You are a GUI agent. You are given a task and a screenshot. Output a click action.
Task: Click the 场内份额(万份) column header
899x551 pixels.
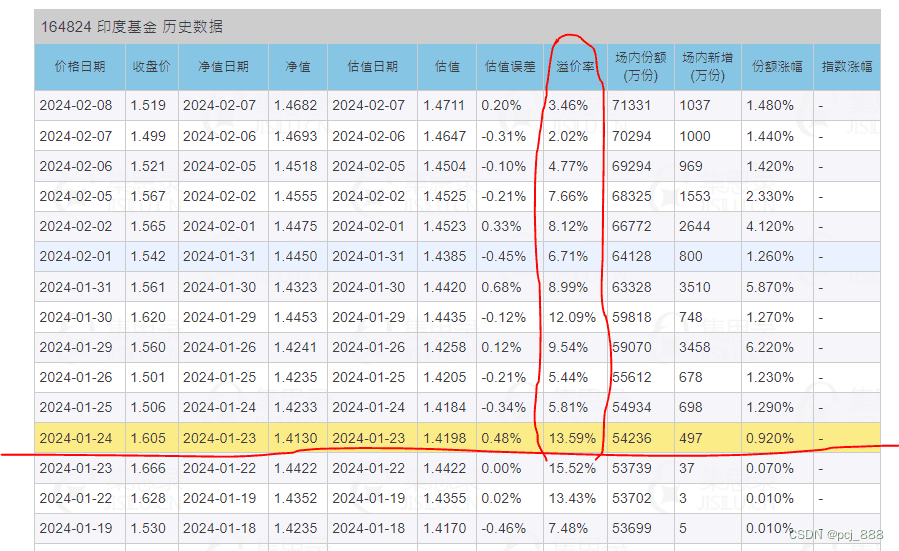[x=640, y=67]
